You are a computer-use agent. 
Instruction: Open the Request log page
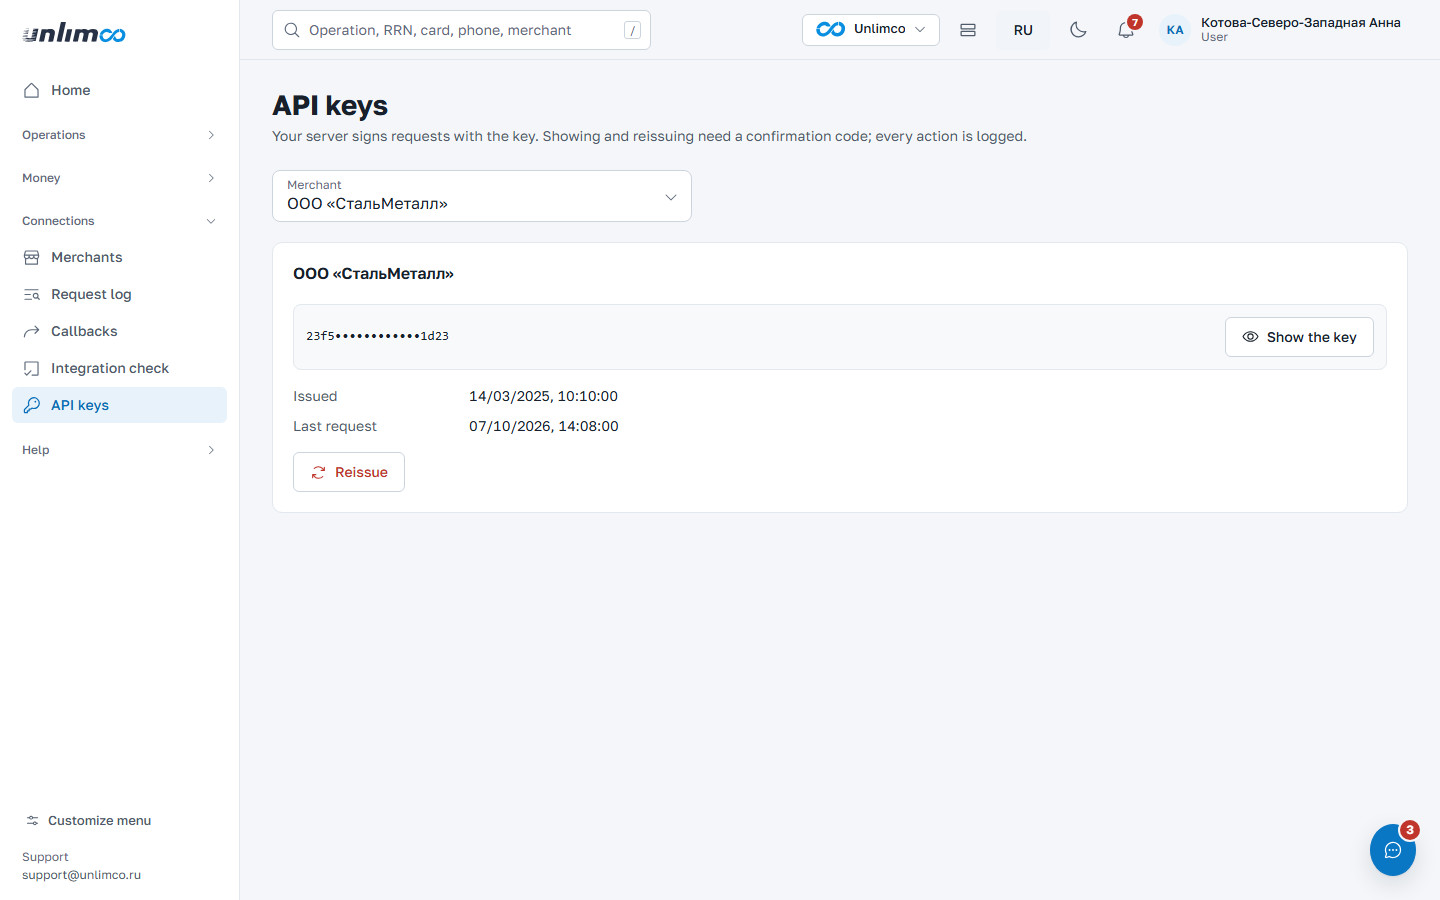coord(119,294)
